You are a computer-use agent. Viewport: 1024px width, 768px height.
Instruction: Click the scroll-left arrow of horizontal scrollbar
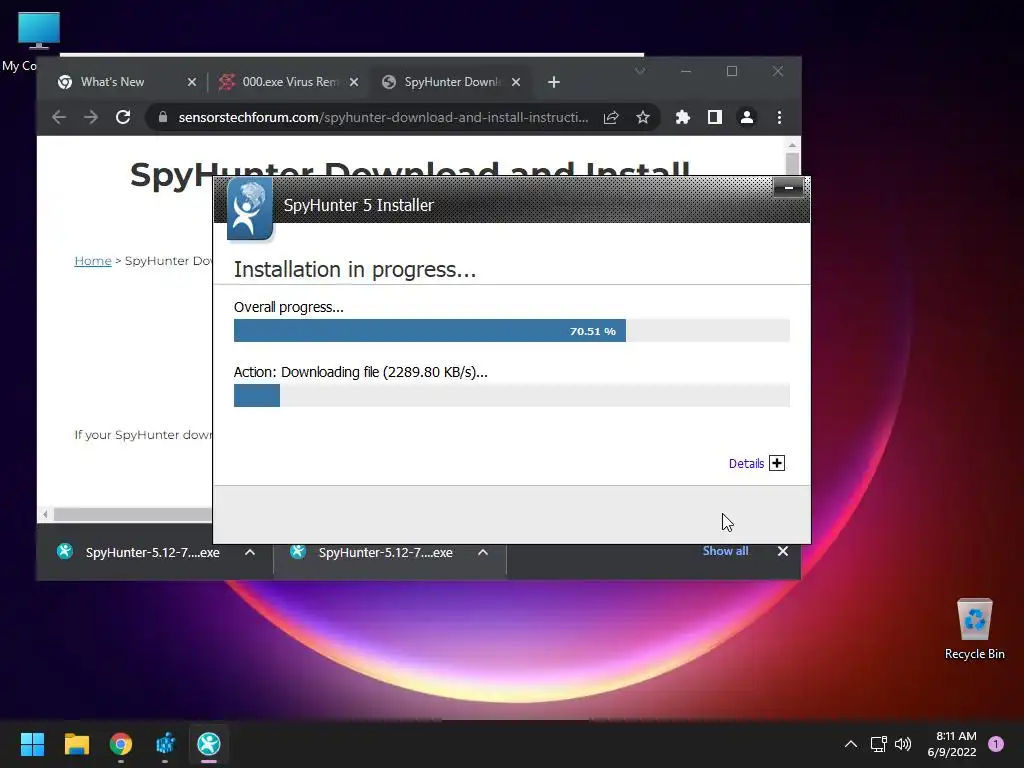point(45,515)
